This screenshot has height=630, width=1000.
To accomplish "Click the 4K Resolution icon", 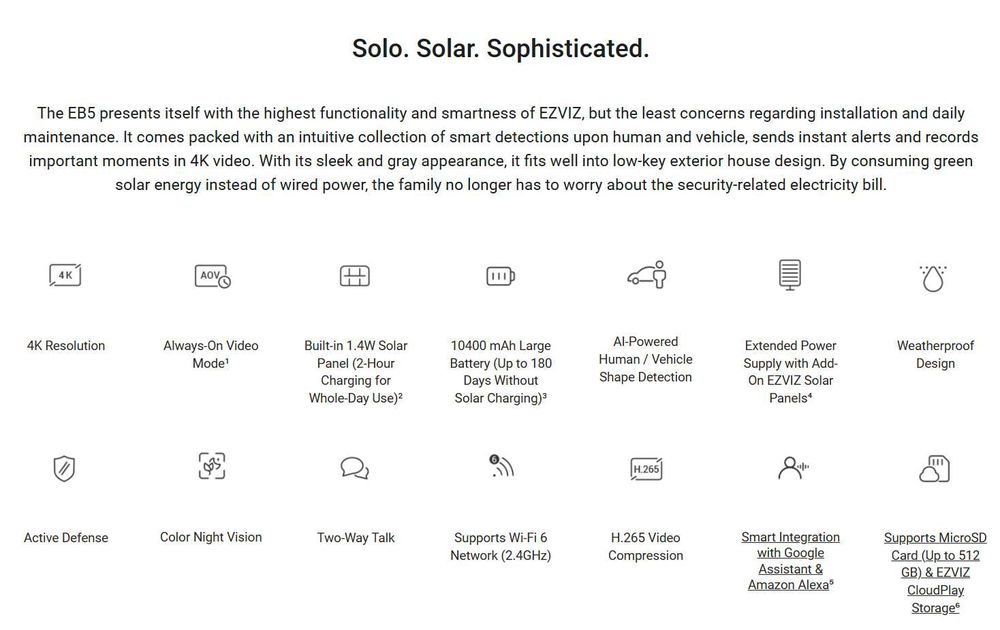I will pos(65,275).
